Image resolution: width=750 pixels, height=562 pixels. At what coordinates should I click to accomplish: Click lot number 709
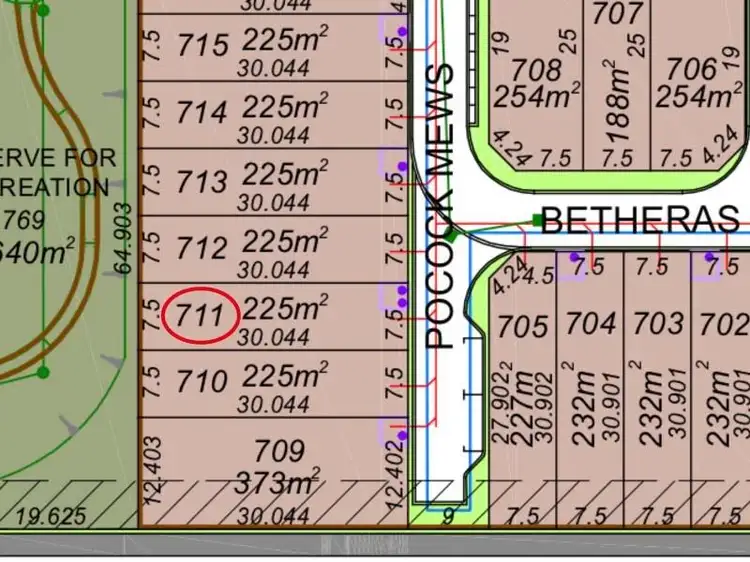tap(279, 451)
